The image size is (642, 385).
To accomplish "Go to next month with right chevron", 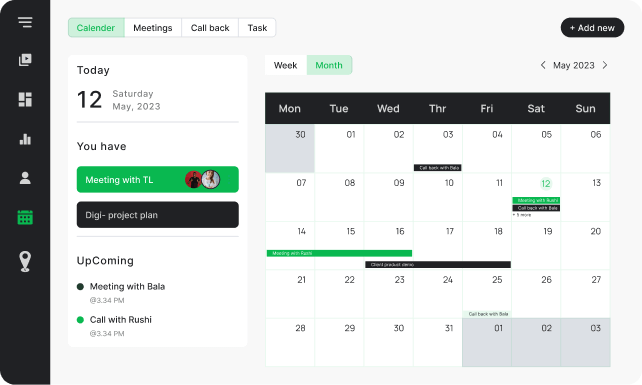I will (605, 65).
